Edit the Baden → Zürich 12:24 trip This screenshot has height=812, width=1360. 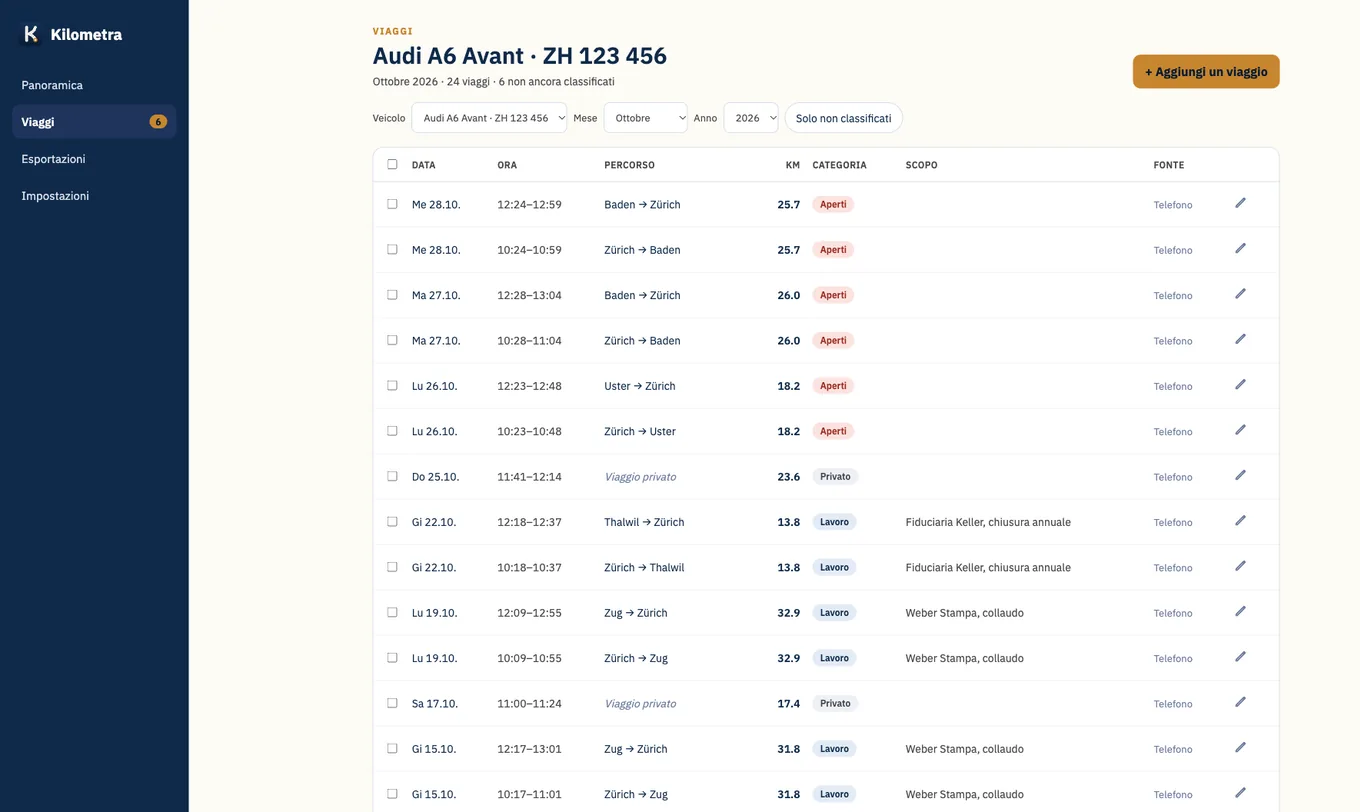(x=1240, y=203)
